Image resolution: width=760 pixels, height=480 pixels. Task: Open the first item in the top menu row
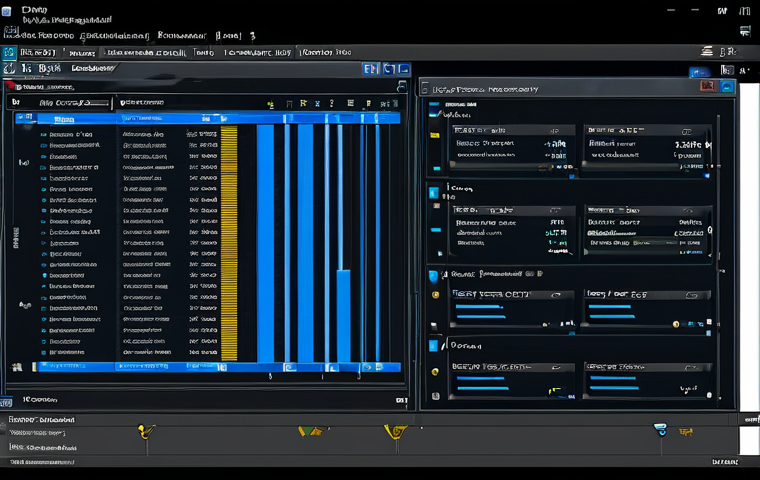pyautogui.click(x=39, y=35)
